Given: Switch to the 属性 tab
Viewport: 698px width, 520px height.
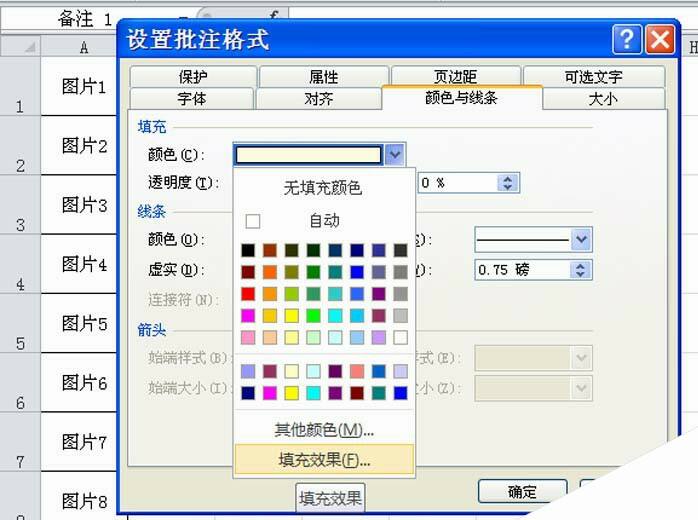Looking at the screenshot, I should point(324,77).
